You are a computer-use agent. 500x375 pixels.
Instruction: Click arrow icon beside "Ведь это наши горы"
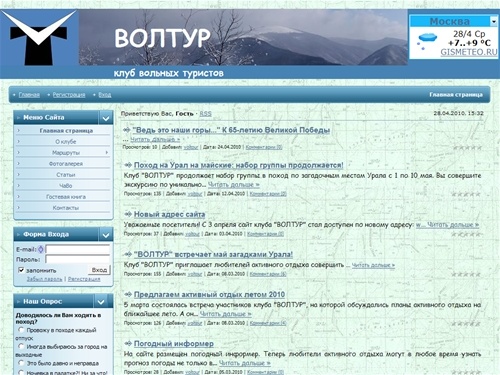click(x=127, y=130)
